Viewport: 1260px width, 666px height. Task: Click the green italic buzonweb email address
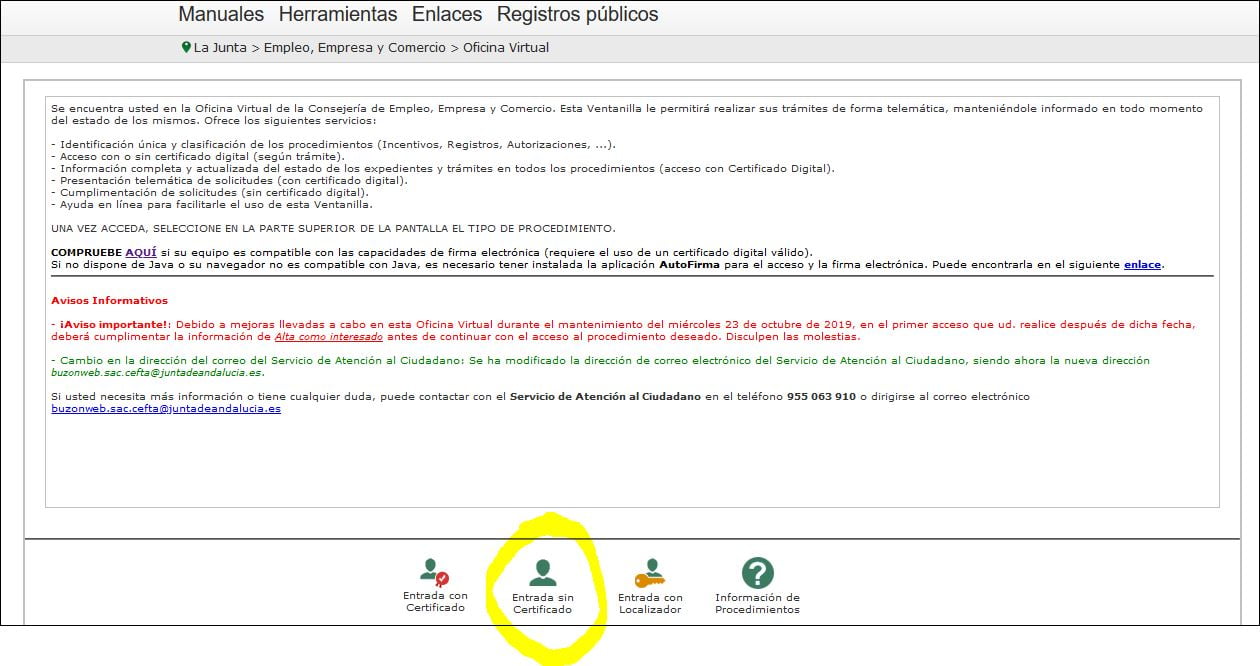pos(157,372)
